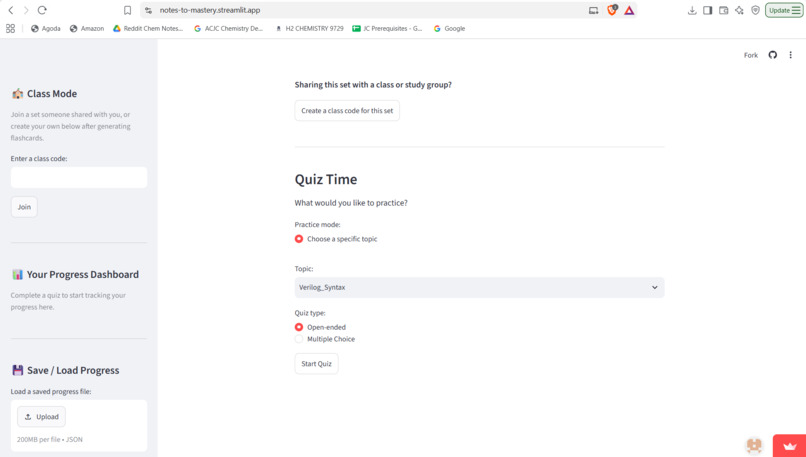Click the "200MB per file • JSON" text

pyautogui.click(x=50, y=440)
